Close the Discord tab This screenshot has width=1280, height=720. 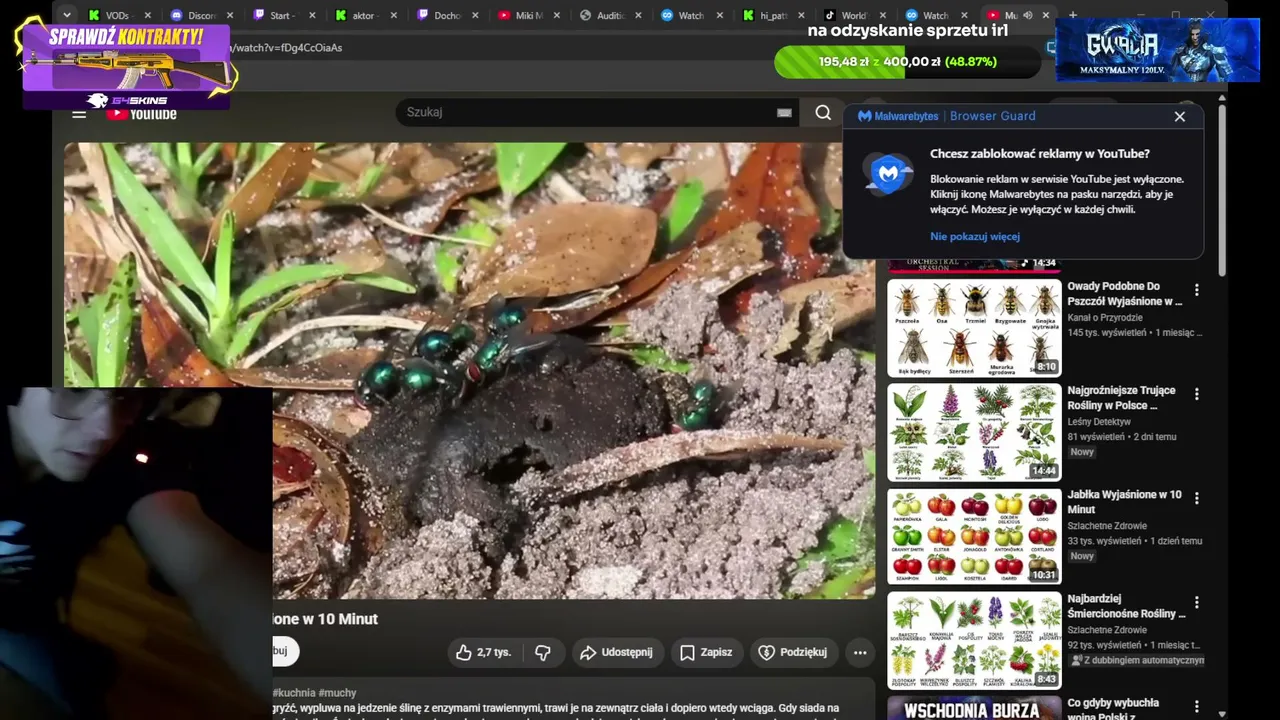pyautogui.click(x=229, y=16)
